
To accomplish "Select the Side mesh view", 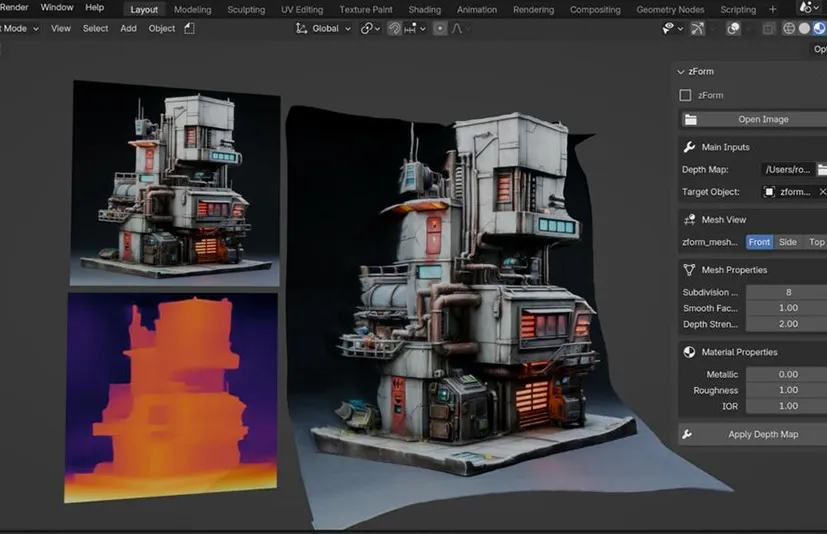I will click(787, 242).
